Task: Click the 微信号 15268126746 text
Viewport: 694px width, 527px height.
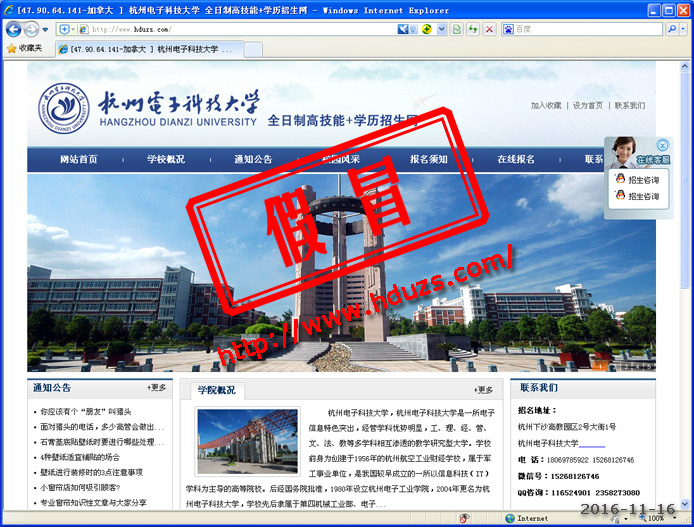Action: [x=559, y=476]
